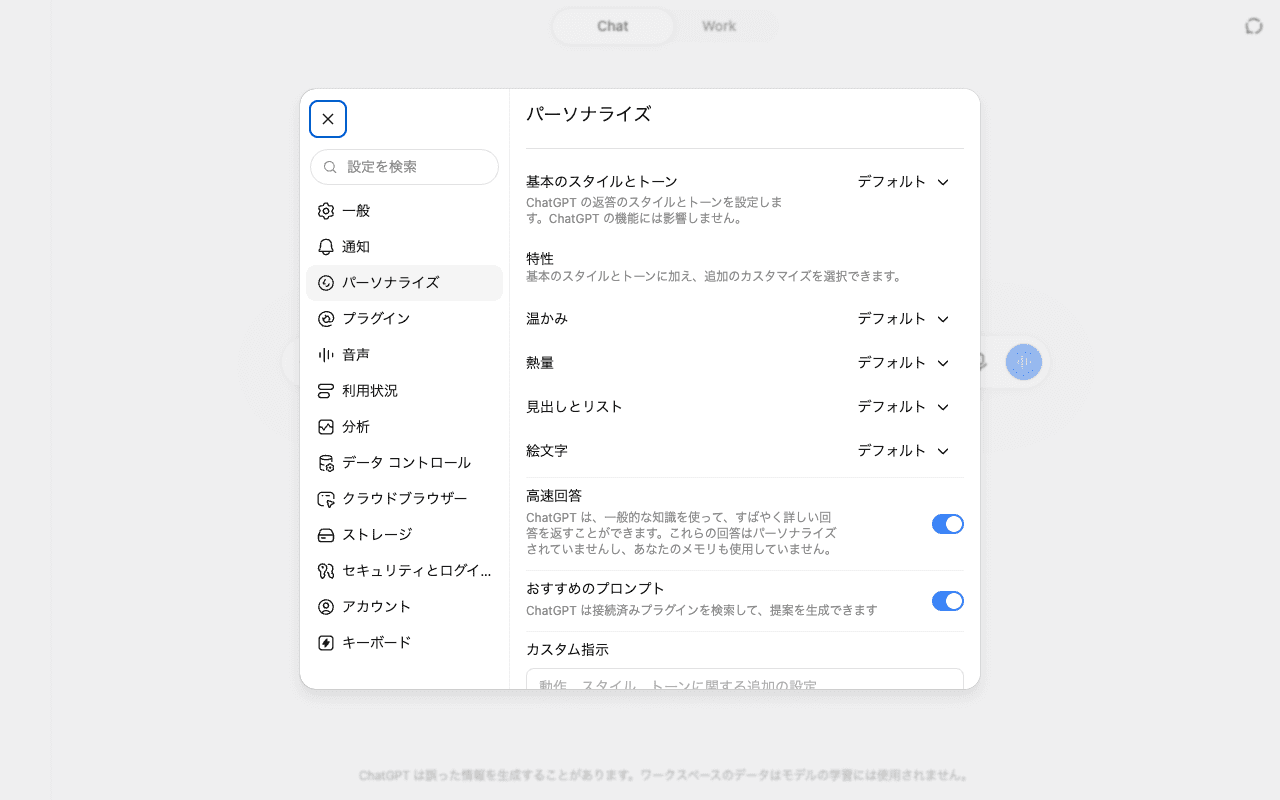Open the 見出しとリスト dropdown
This screenshot has height=800, width=1280.
point(904,407)
